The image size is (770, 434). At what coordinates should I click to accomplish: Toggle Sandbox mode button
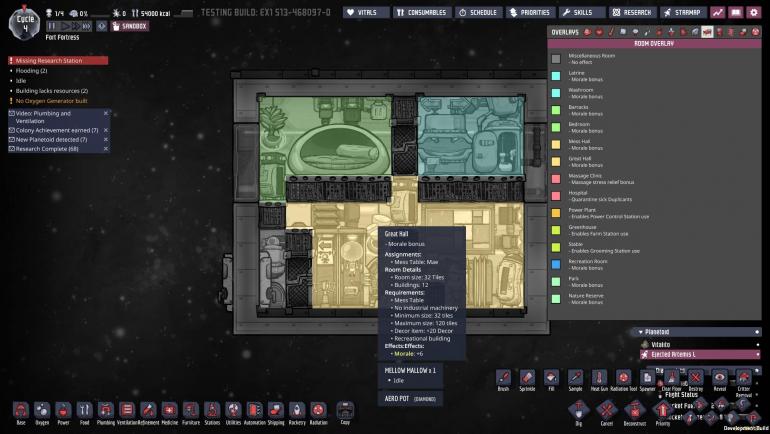(130, 26)
